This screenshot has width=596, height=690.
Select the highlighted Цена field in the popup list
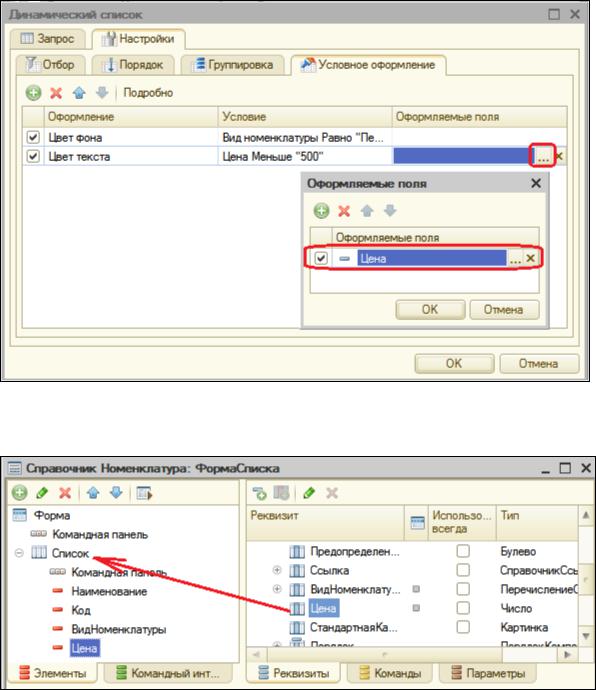pos(431,259)
